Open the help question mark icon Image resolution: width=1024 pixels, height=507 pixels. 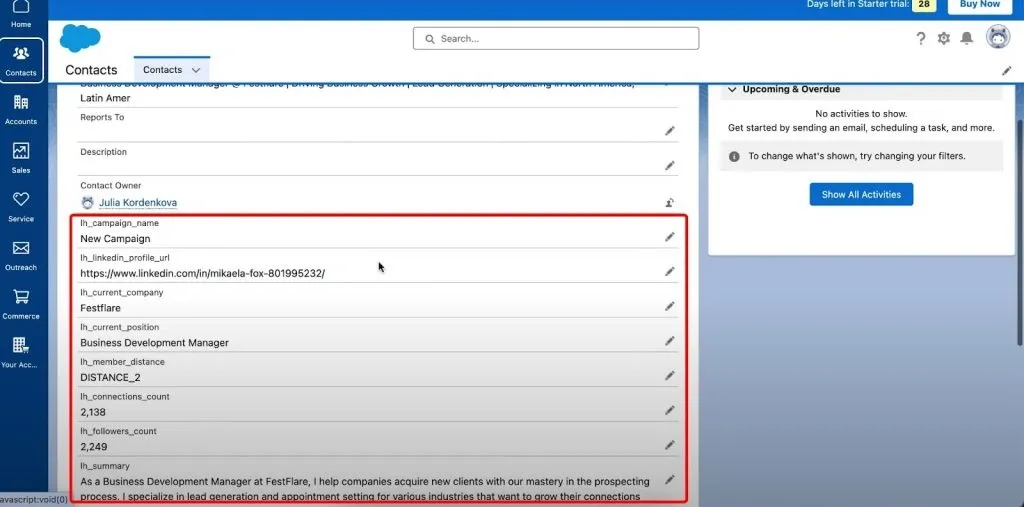(921, 39)
